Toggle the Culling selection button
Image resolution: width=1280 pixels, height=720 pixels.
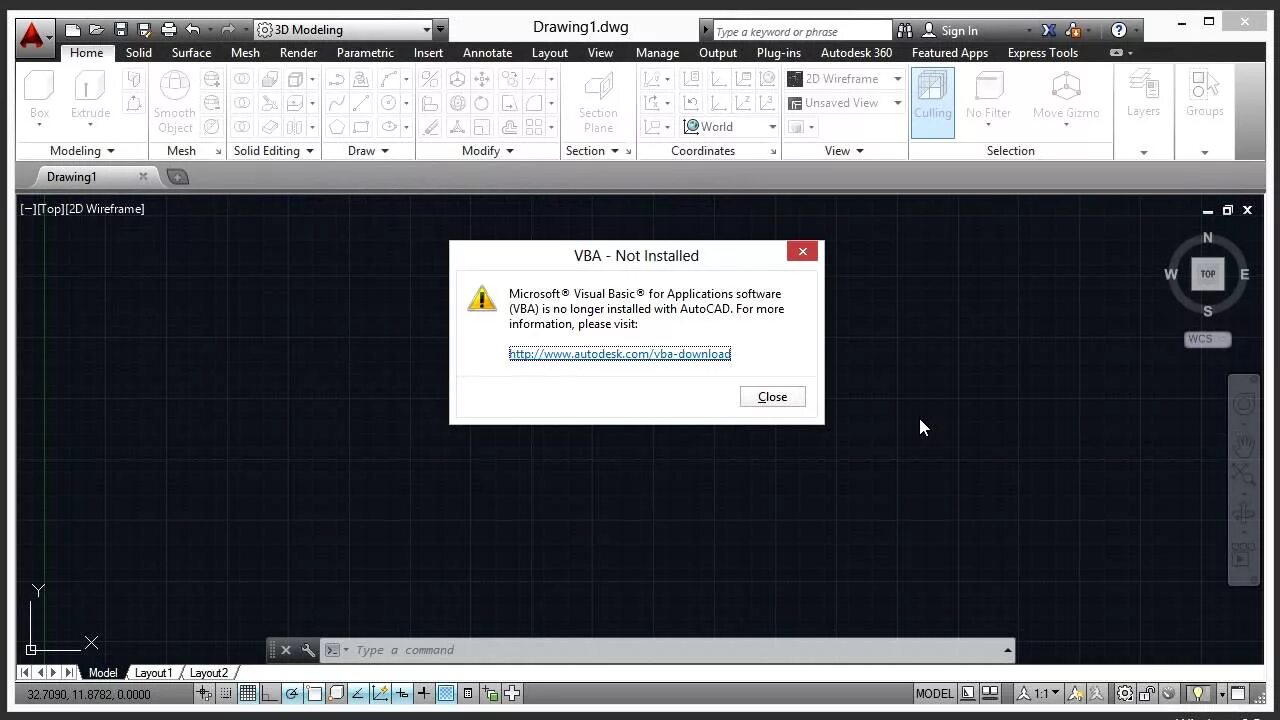(932, 102)
